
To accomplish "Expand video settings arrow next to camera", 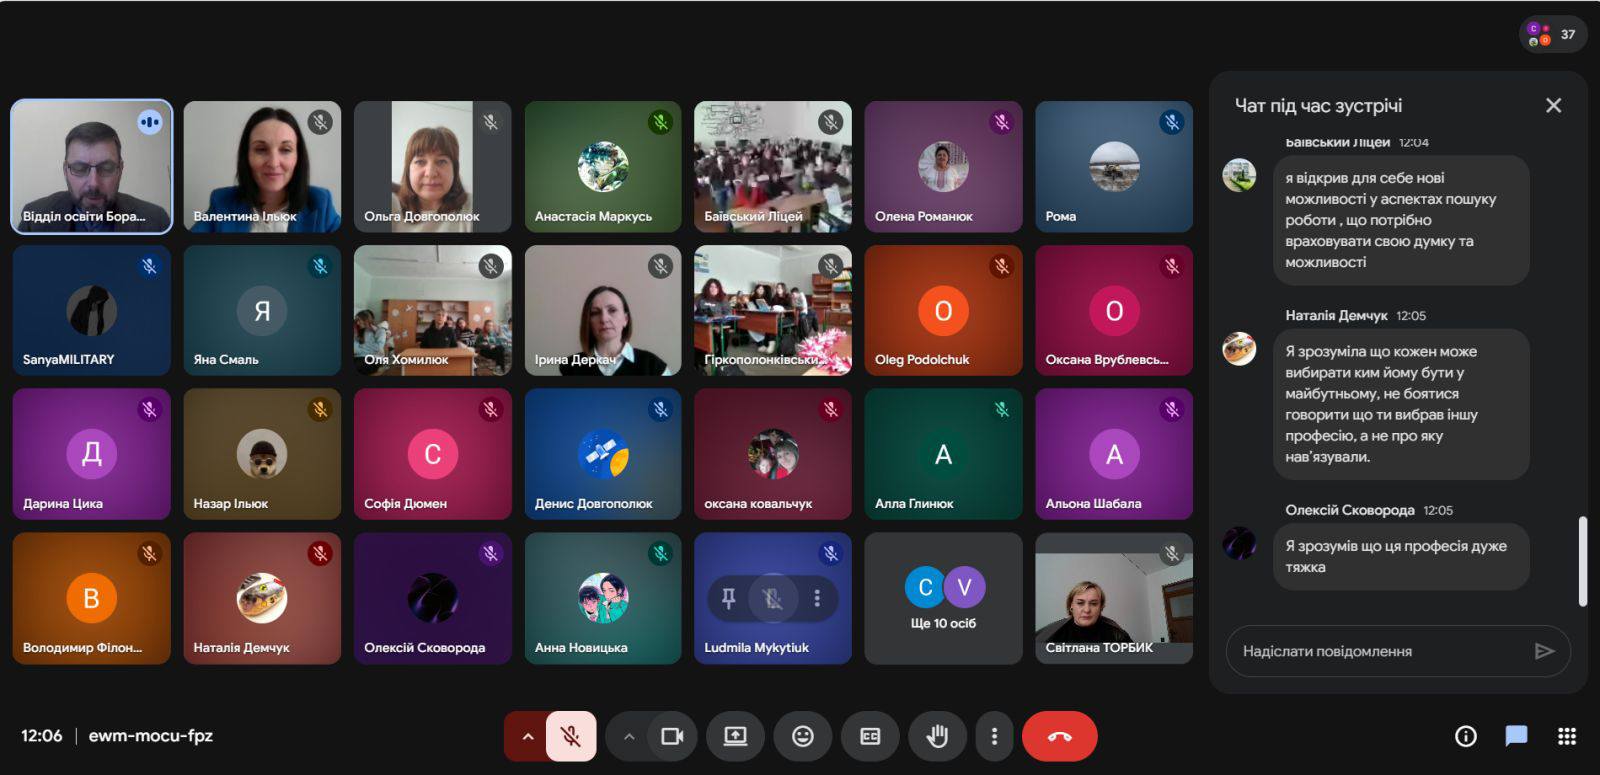I will 629,737.
